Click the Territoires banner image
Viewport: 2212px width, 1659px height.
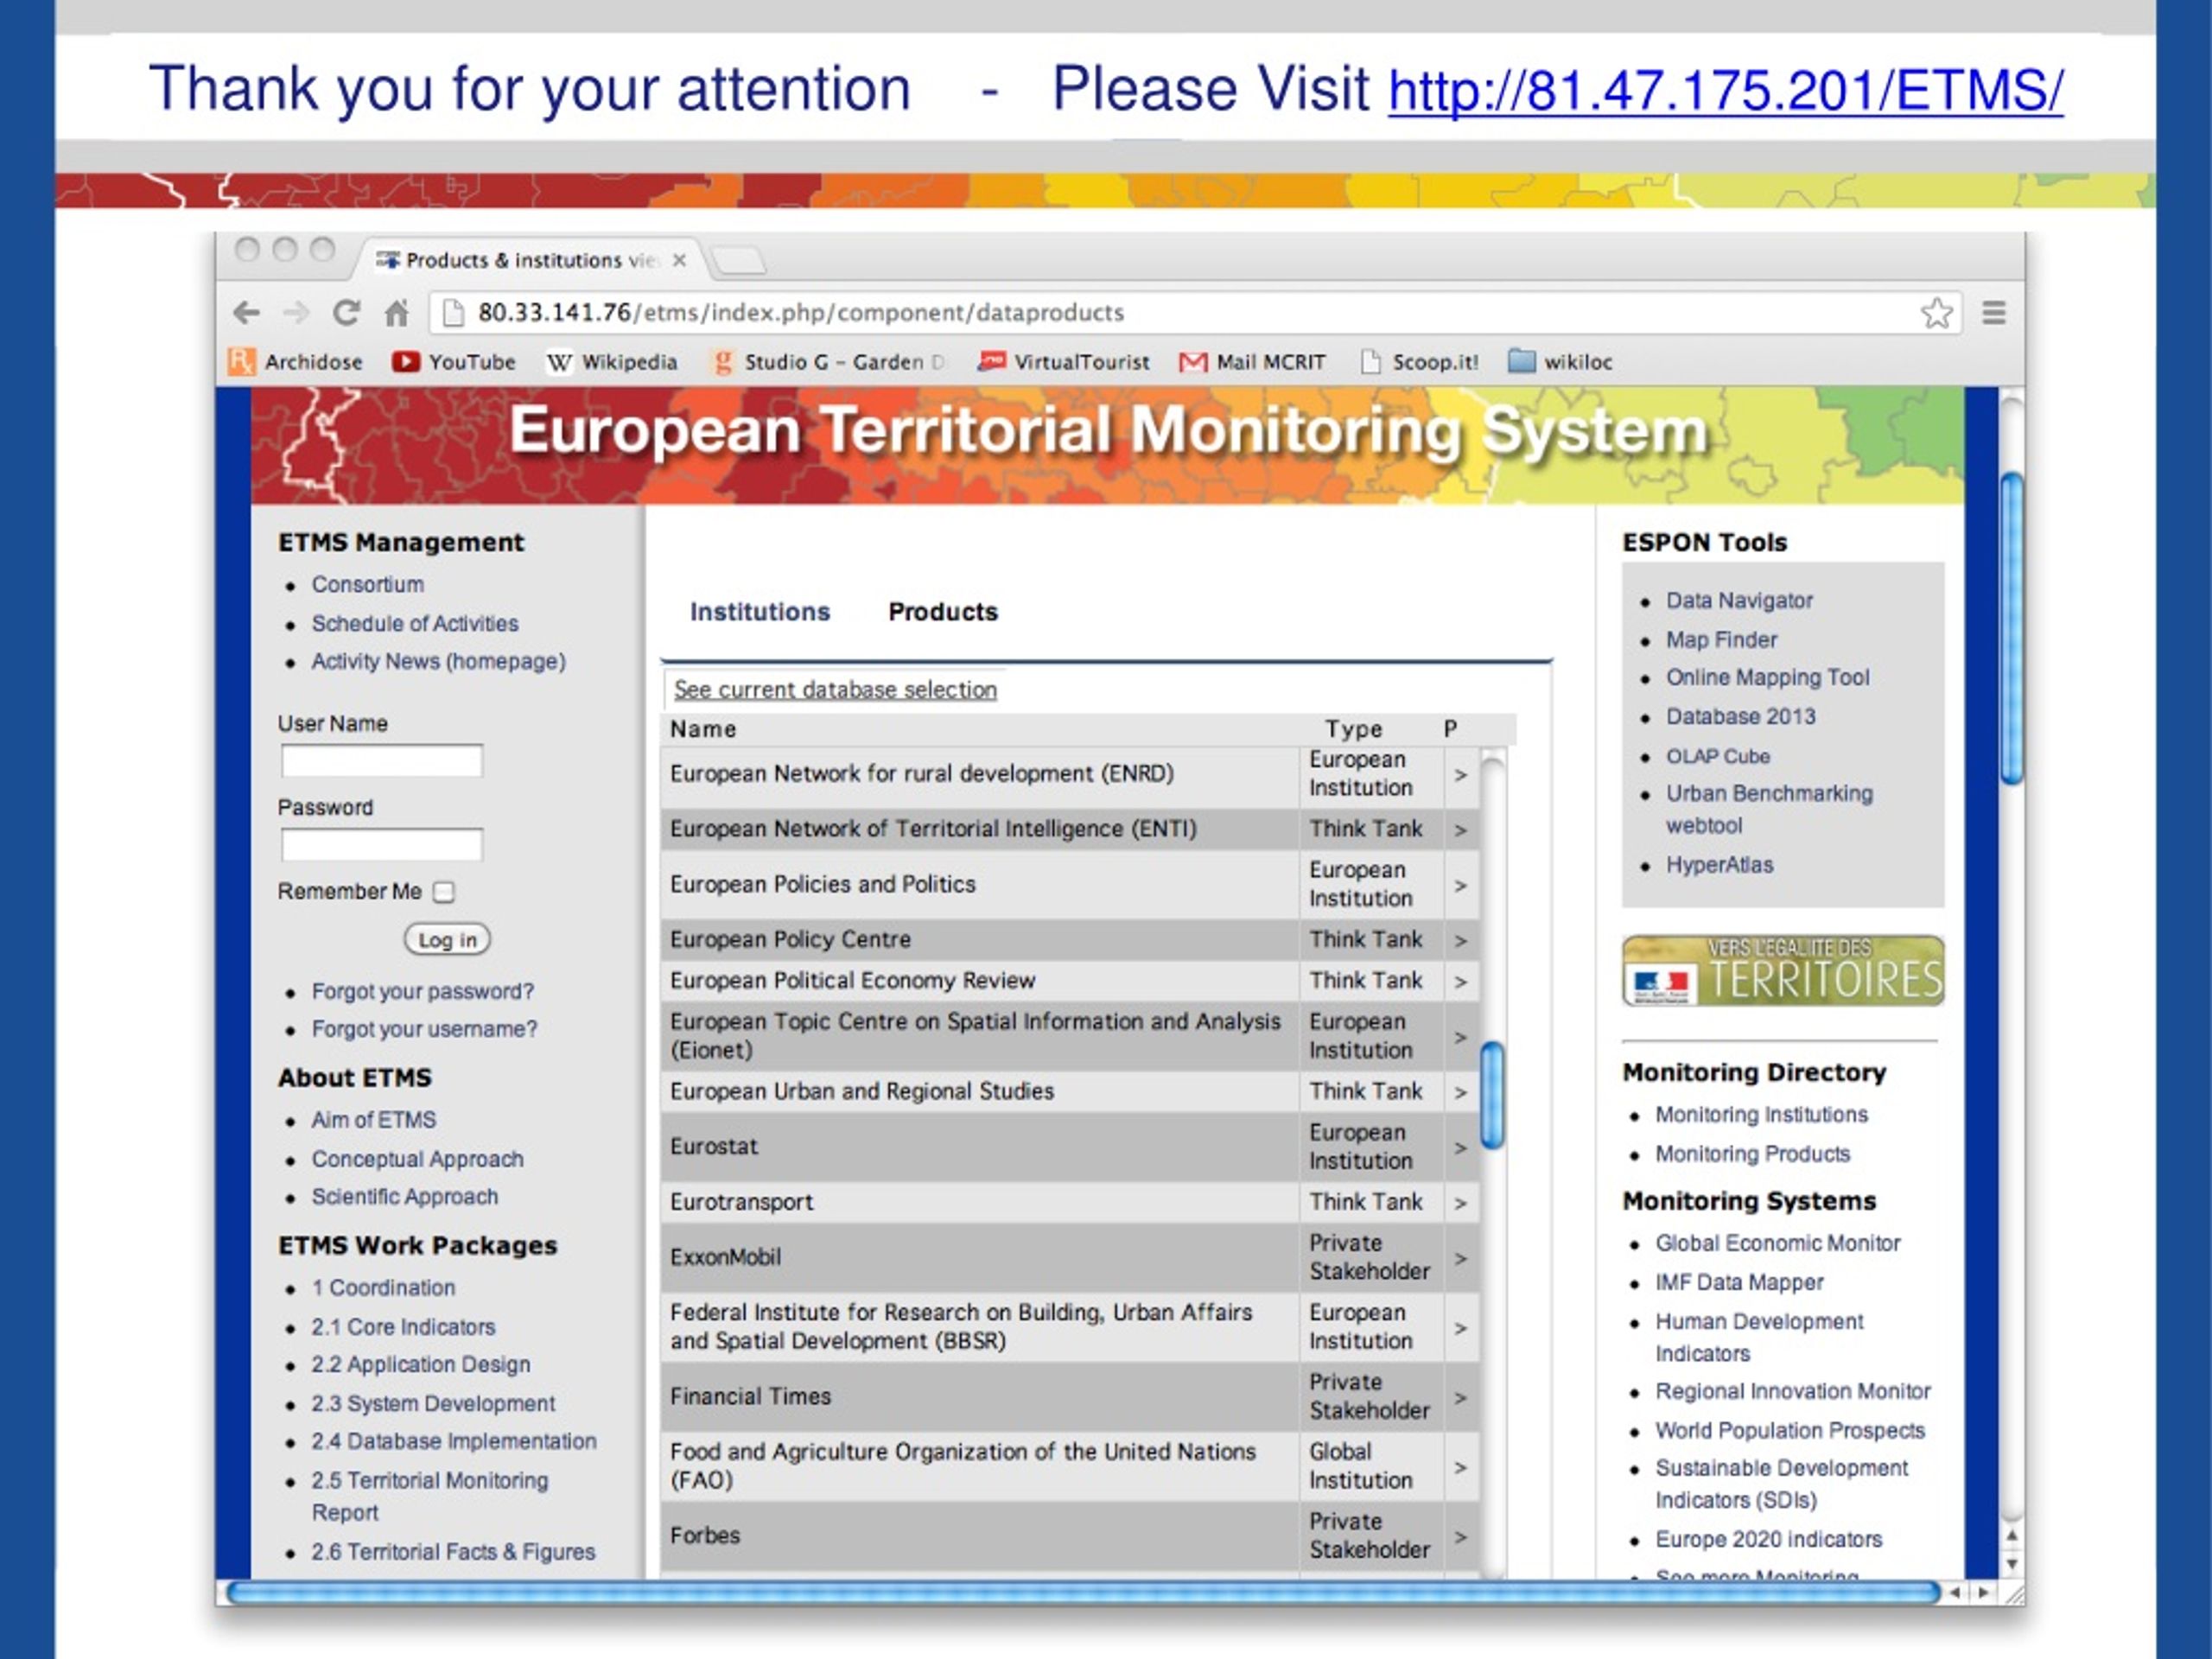[1783, 971]
